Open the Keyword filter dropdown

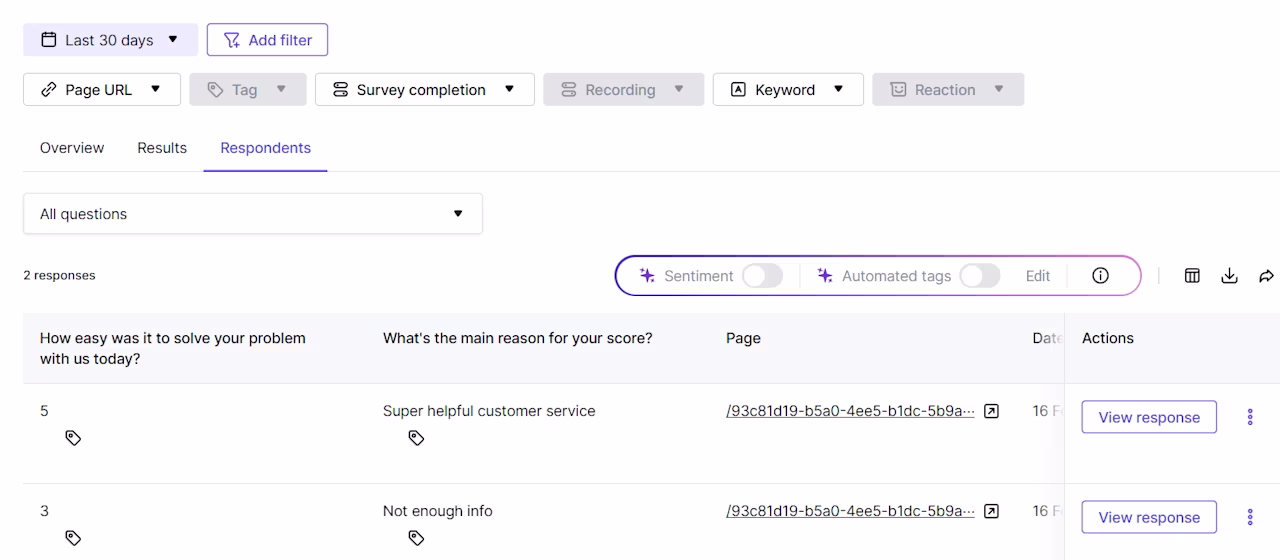788,89
